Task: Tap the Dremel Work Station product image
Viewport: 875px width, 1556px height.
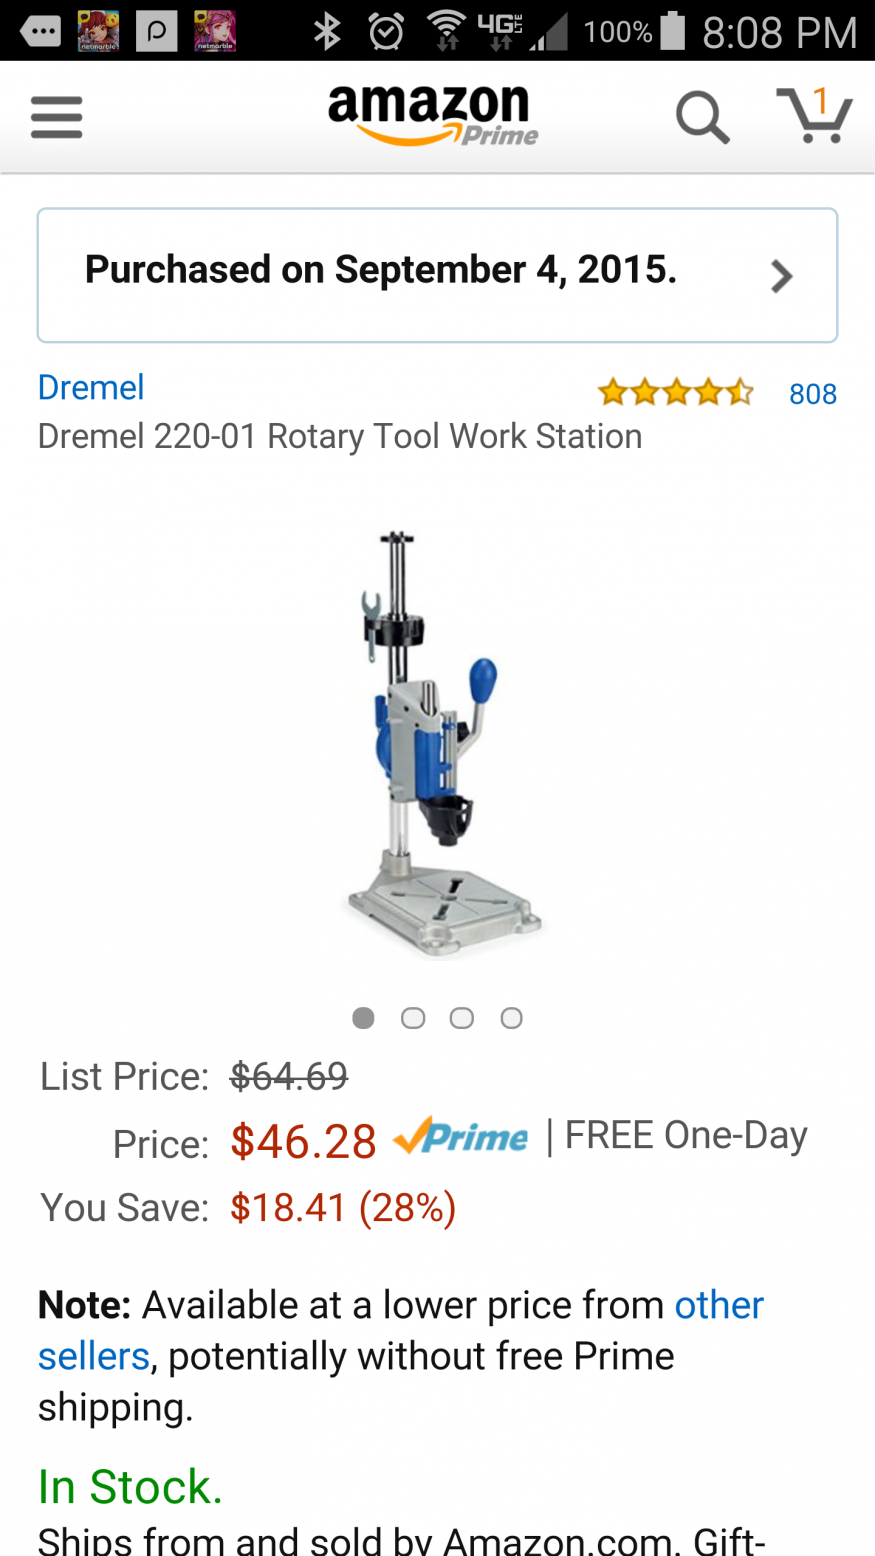Action: (x=440, y=744)
